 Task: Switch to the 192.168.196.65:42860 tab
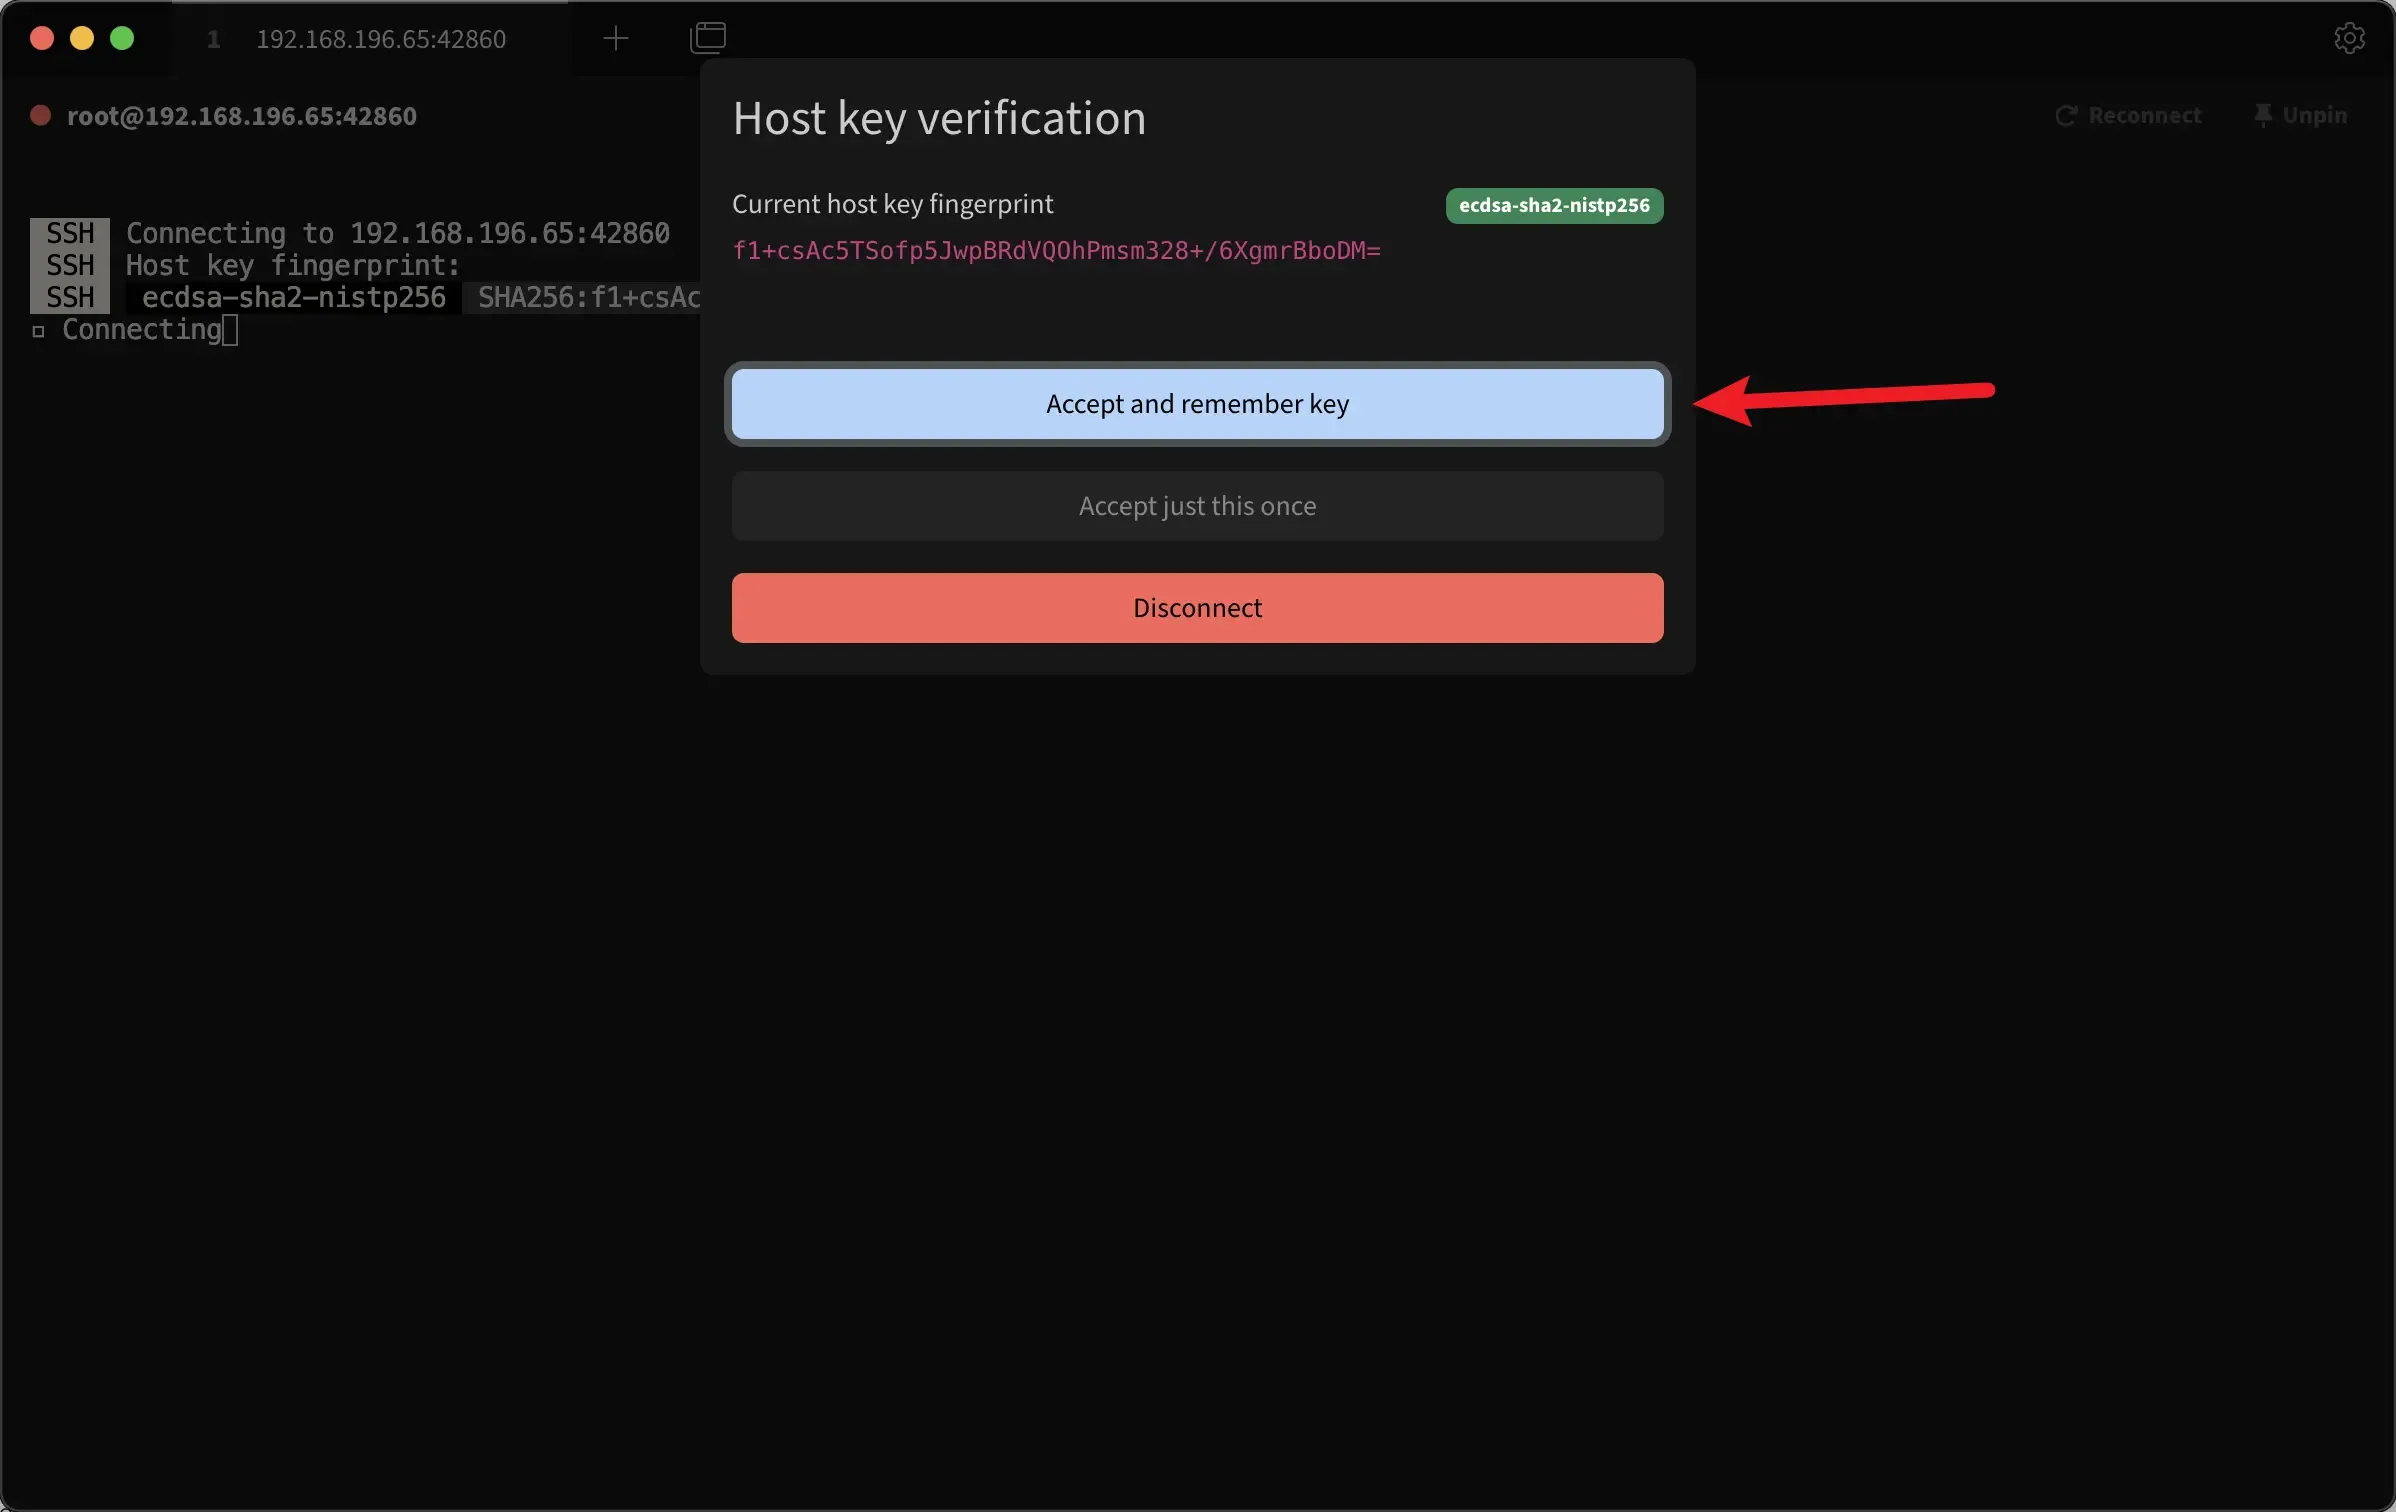380,39
